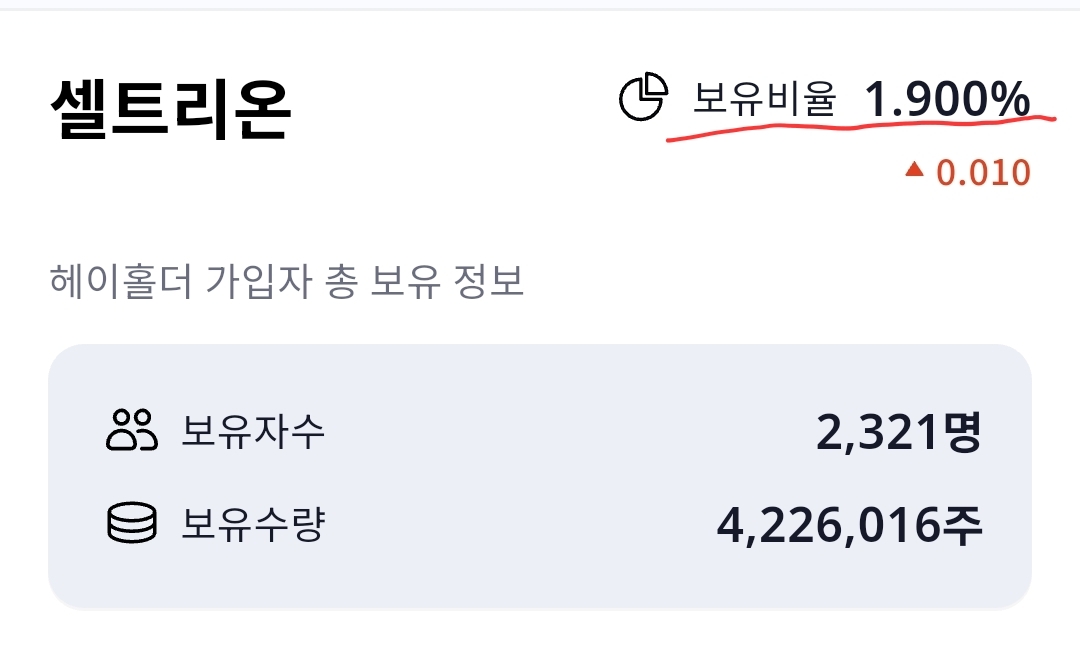Tap the 보유비율 label
The width and height of the screenshot is (1080, 648).
tap(764, 98)
